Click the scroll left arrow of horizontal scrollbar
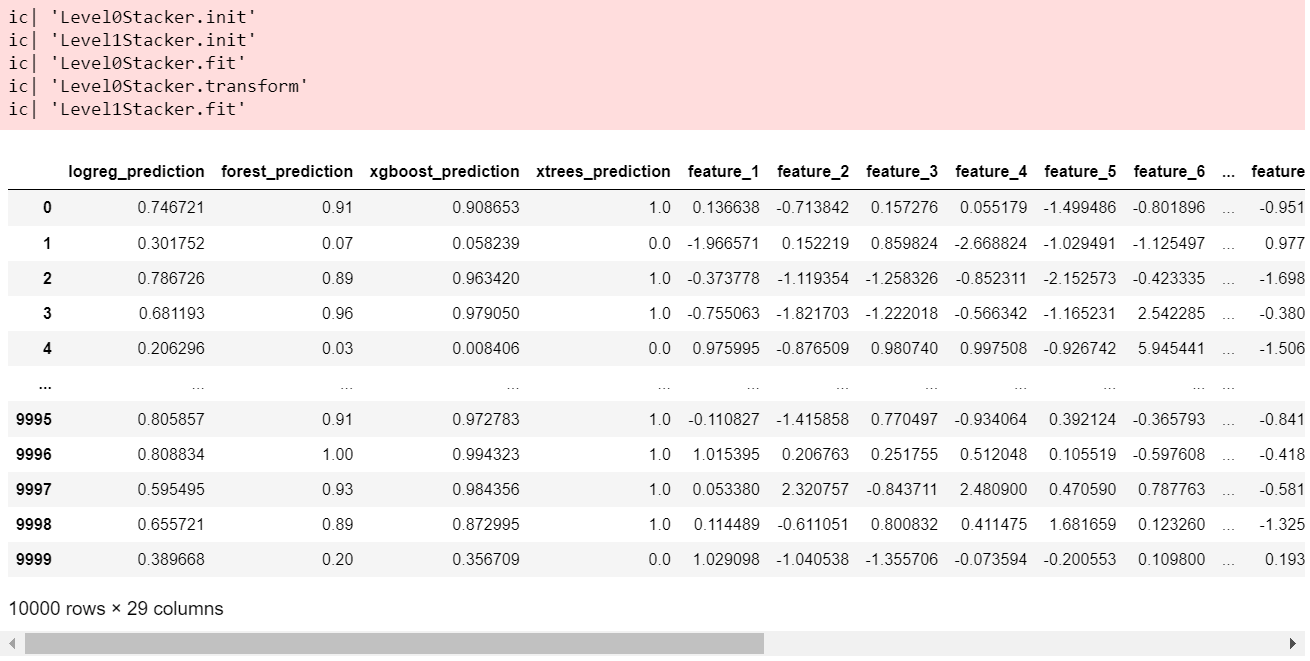 (12, 643)
